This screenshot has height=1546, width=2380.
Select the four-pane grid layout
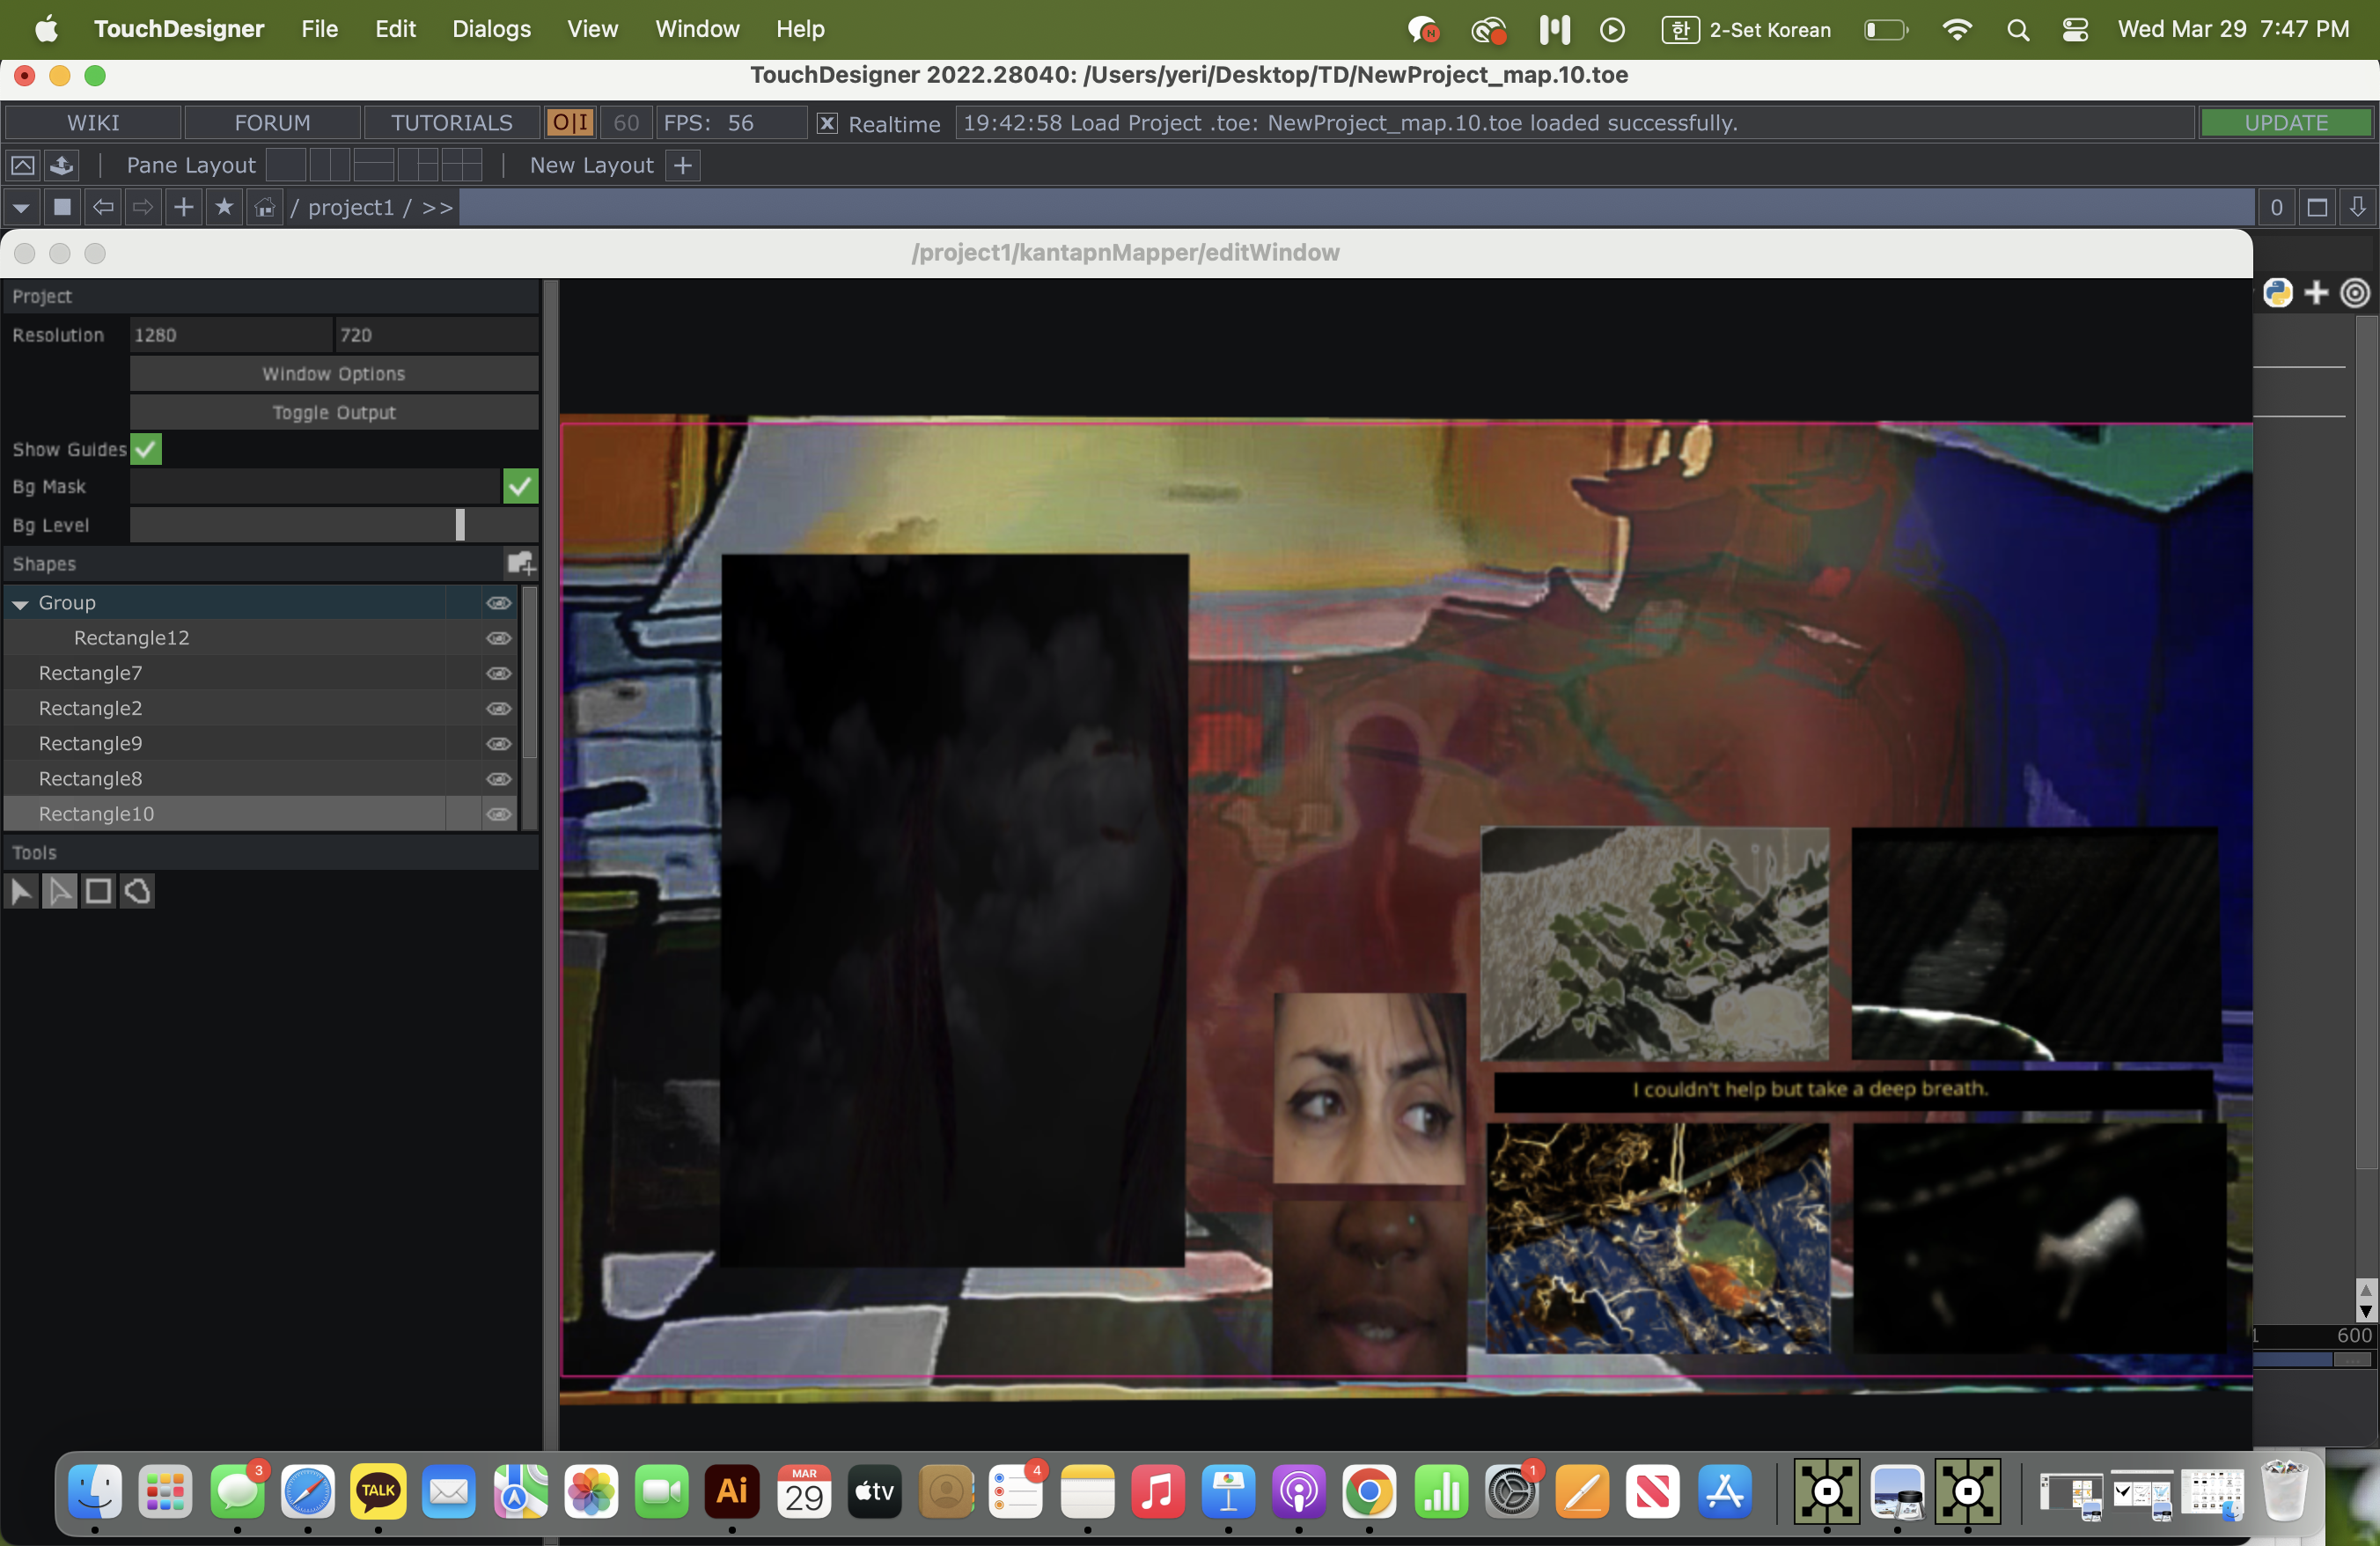pos(462,165)
